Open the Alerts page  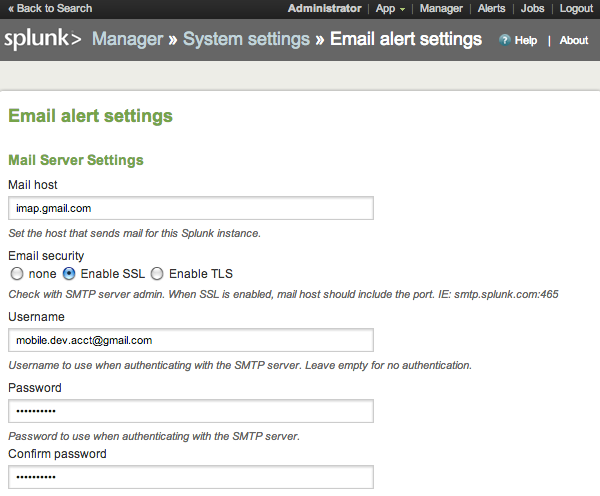[491, 8]
